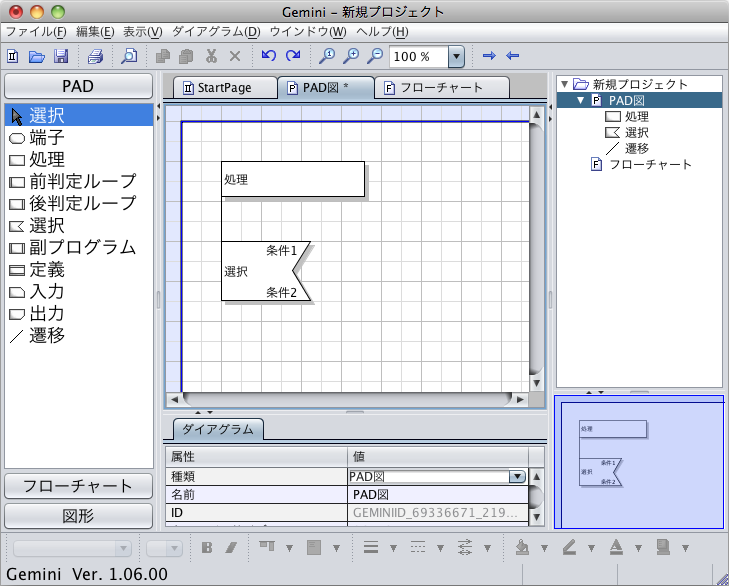
Task: Switch to the フローチャート tab
Action: click(442, 87)
